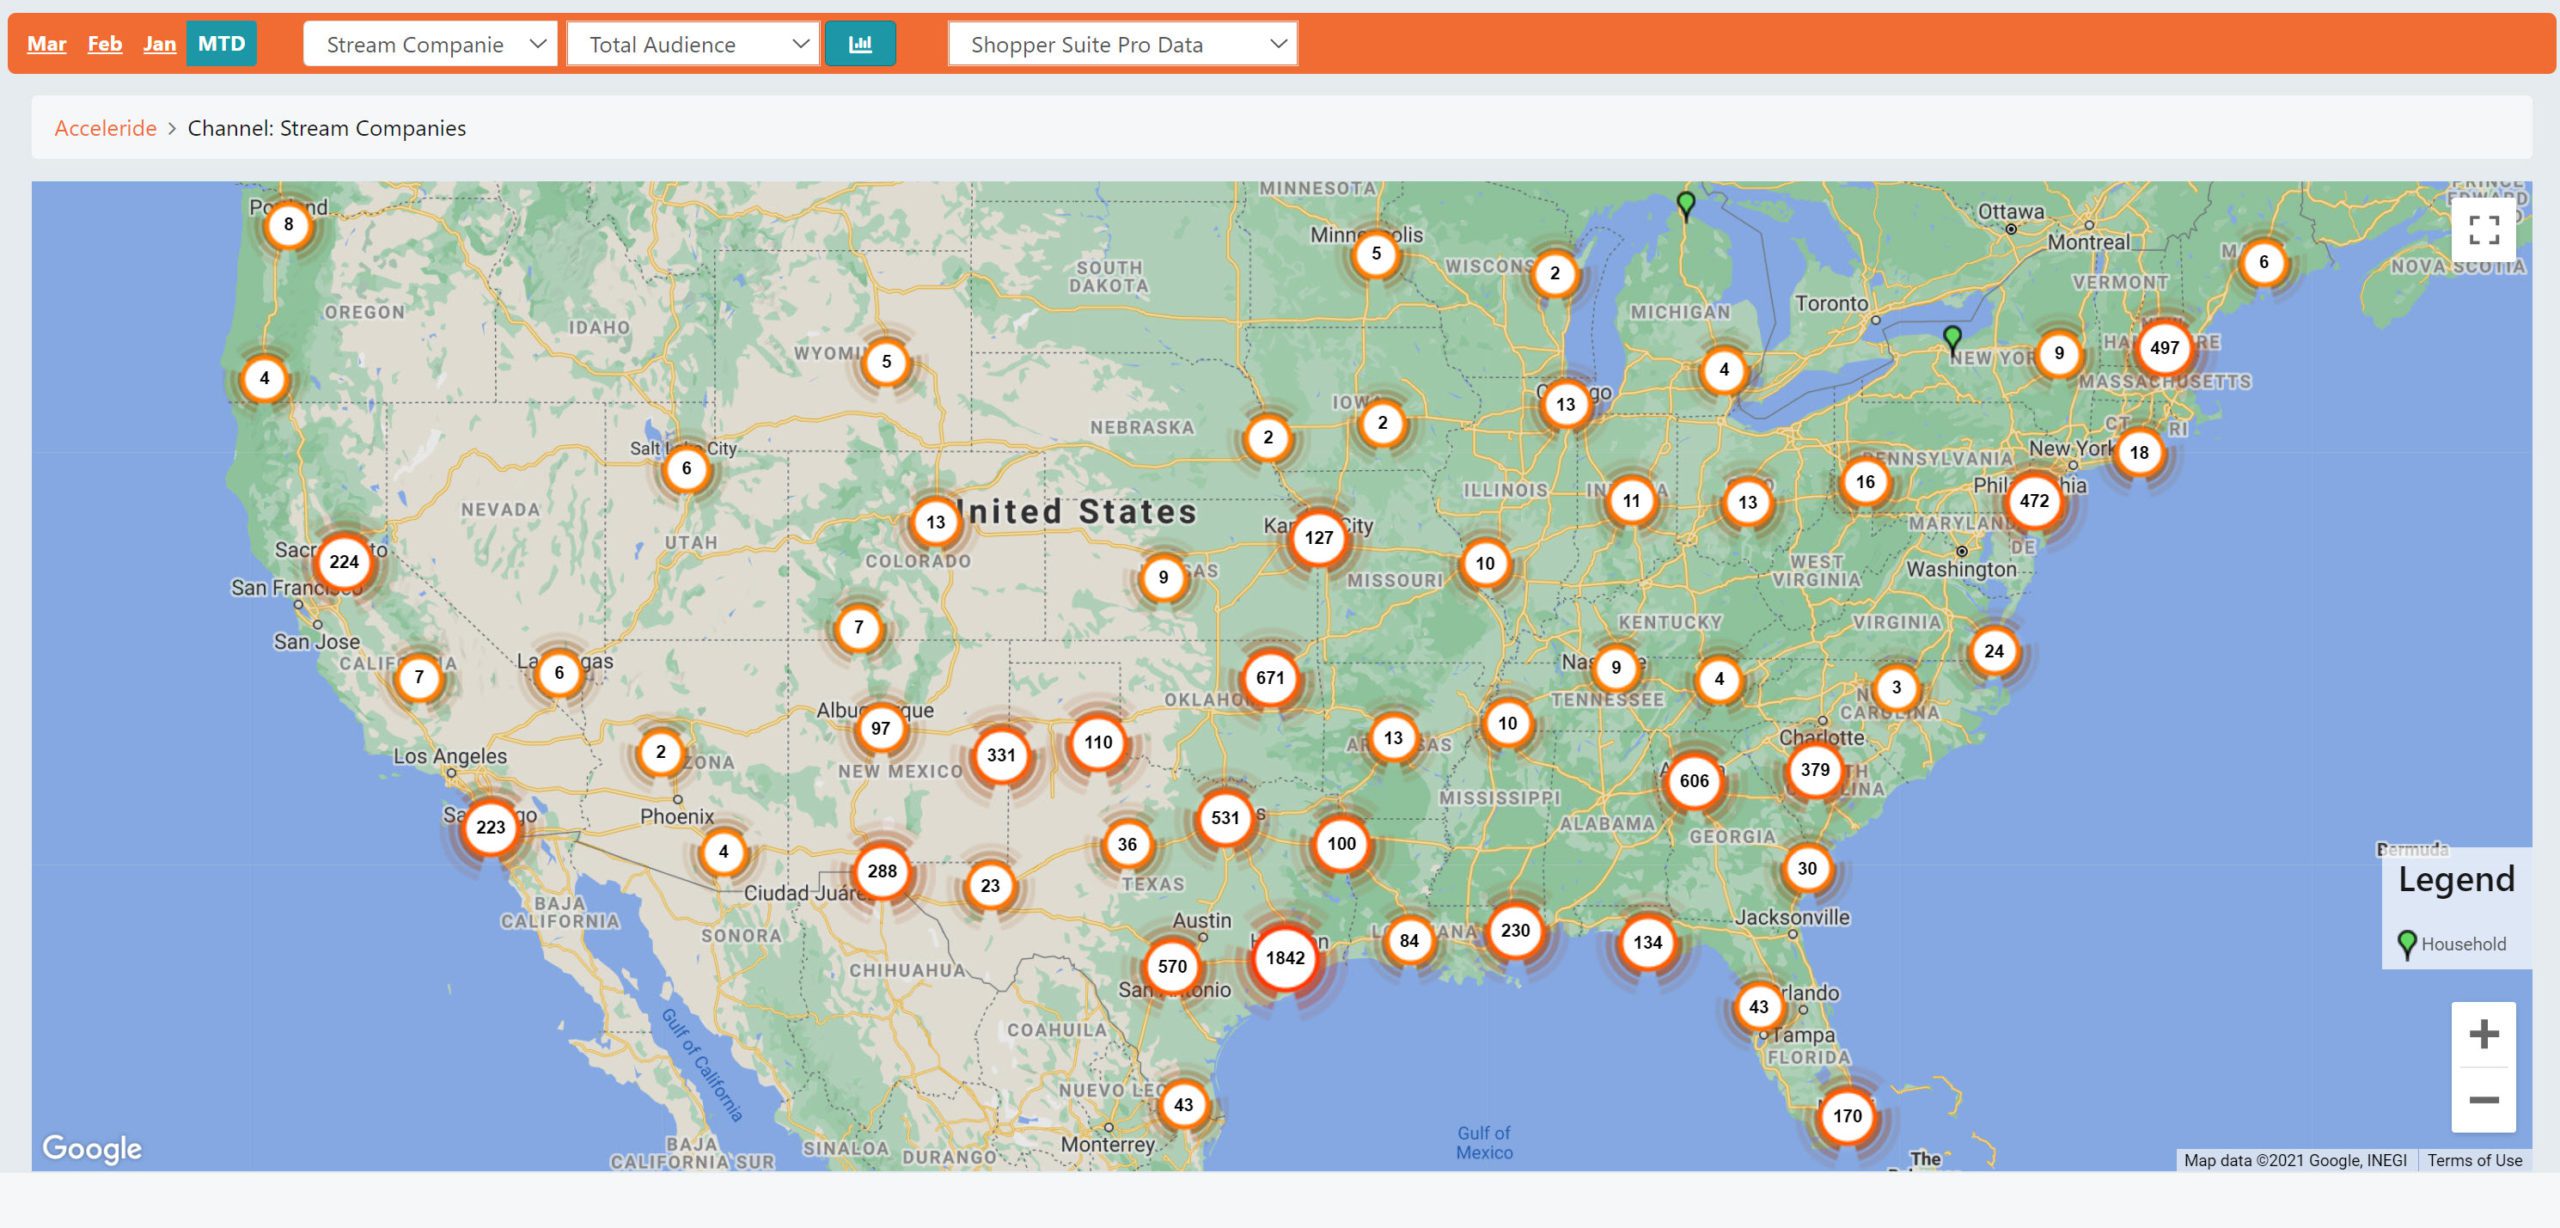Click the 43 cluster near Orlando

(x=1758, y=1008)
